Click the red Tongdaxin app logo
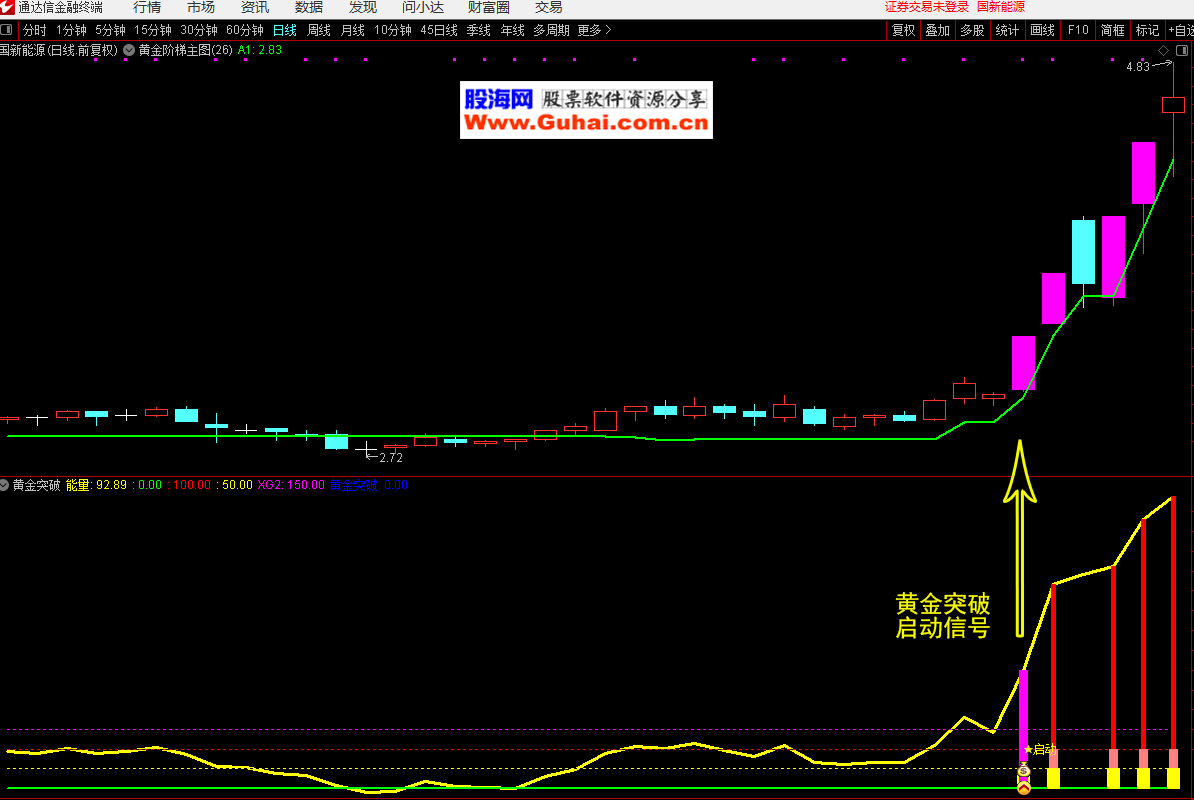The width and height of the screenshot is (1194, 800). (8, 7)
